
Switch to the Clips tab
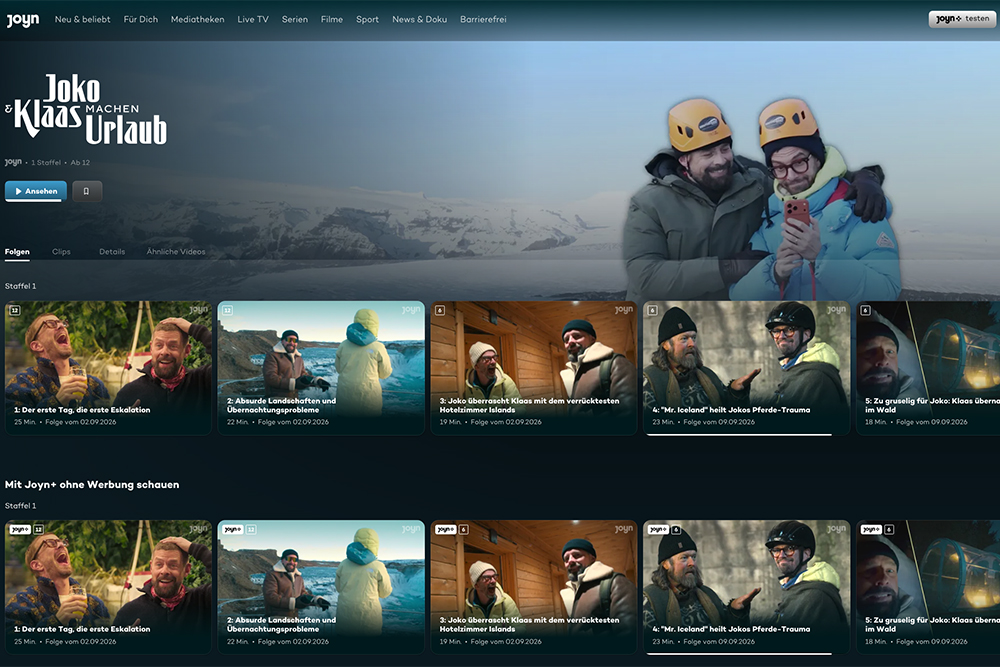[x=61, y=252]
